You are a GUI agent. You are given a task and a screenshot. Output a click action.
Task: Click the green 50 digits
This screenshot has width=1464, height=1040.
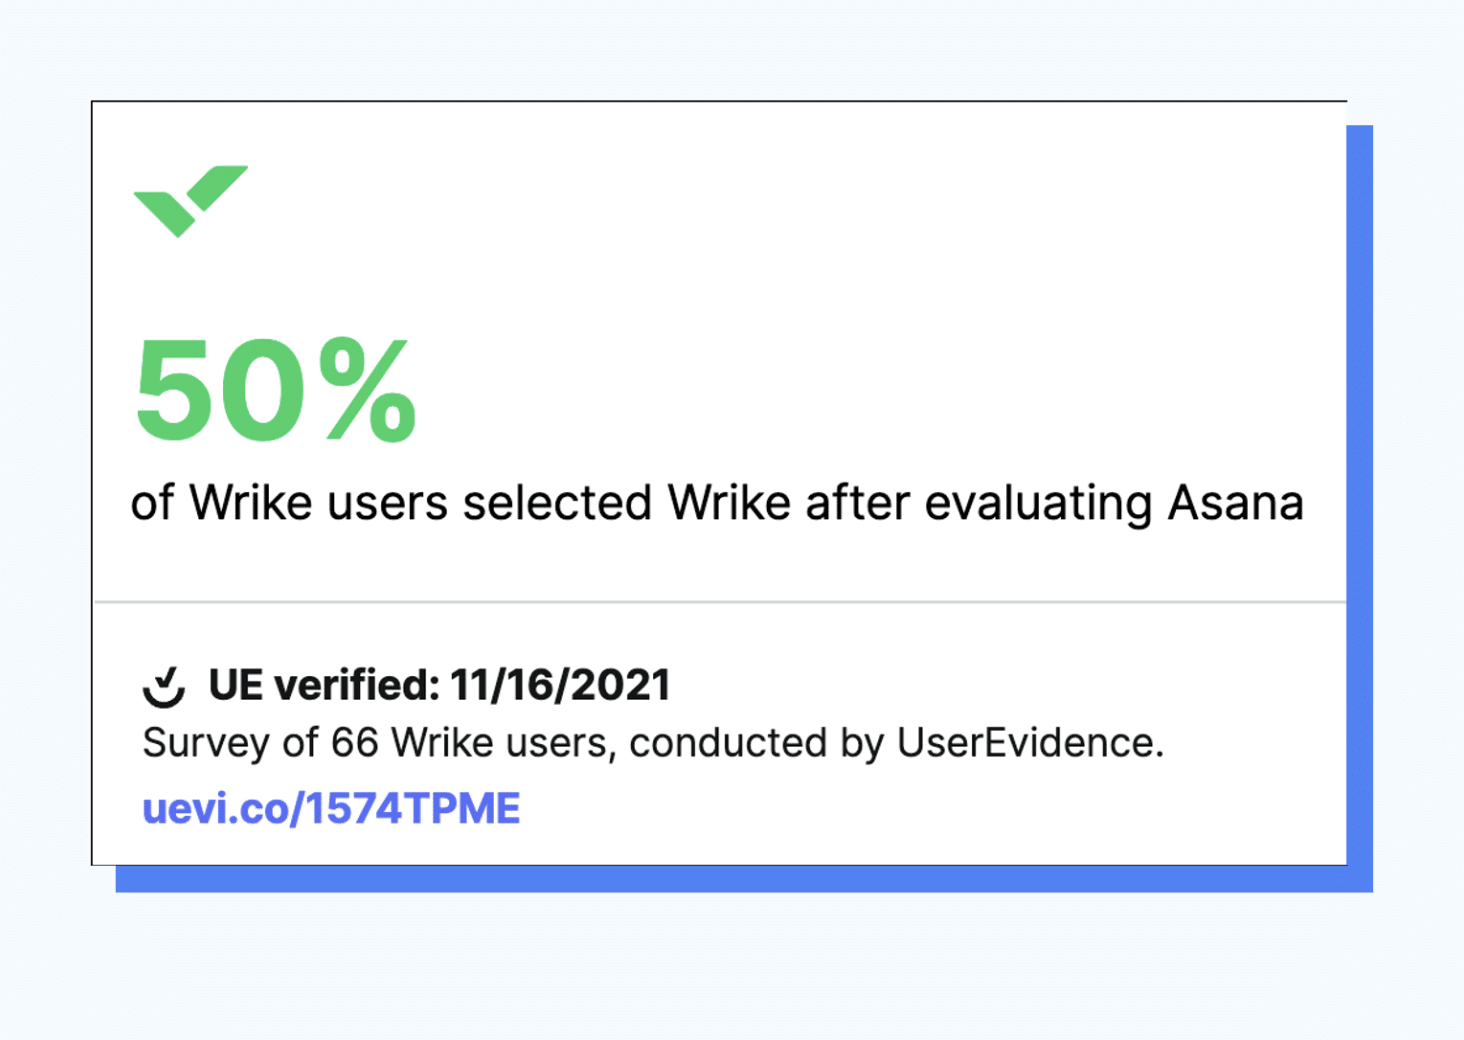pyautogui.click(x=220, y=390)
